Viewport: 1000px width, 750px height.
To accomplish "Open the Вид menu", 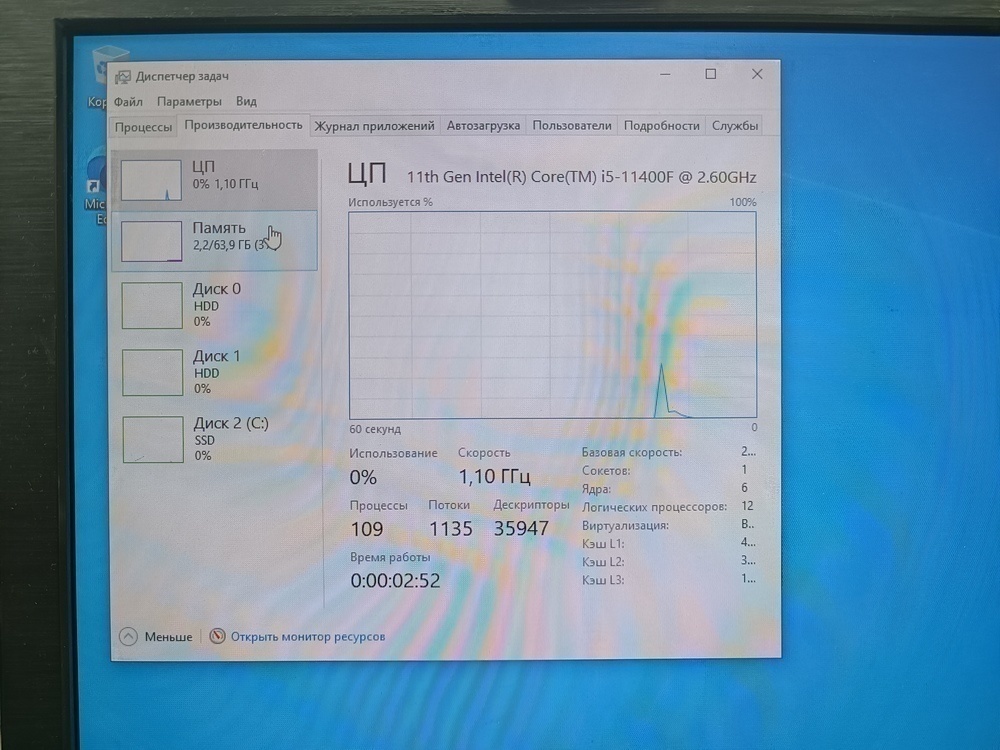I will tap(245, 101).
